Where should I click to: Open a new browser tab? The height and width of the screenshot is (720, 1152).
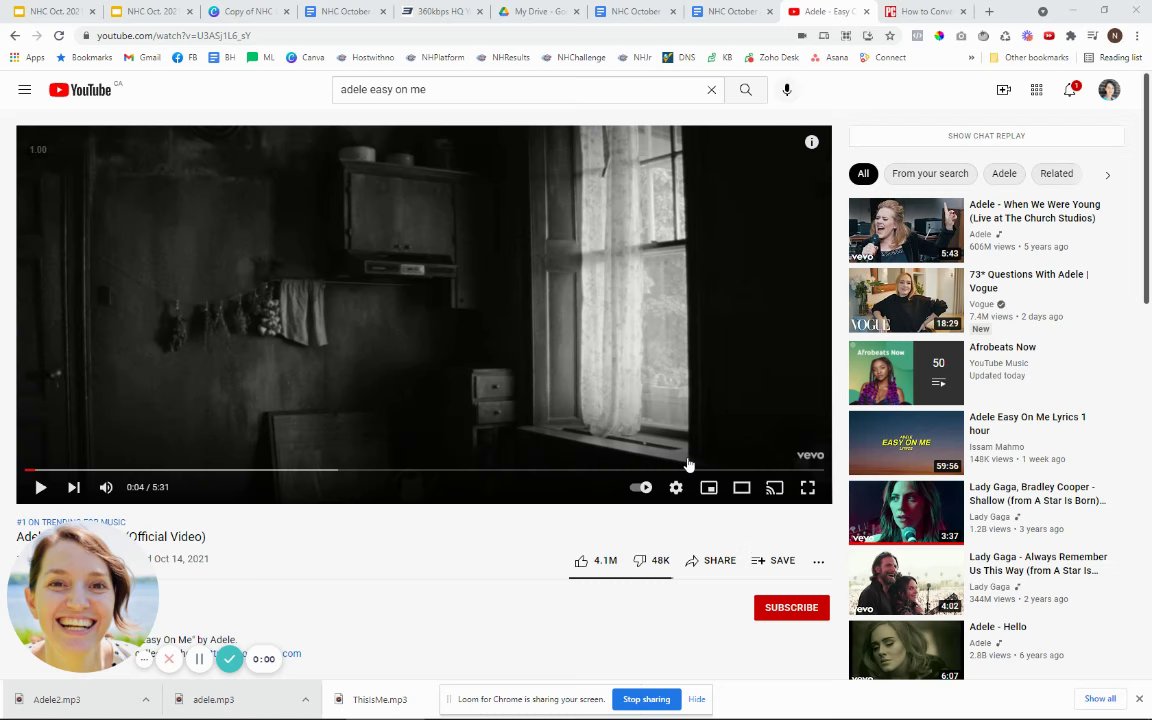[x=989, y=12]
